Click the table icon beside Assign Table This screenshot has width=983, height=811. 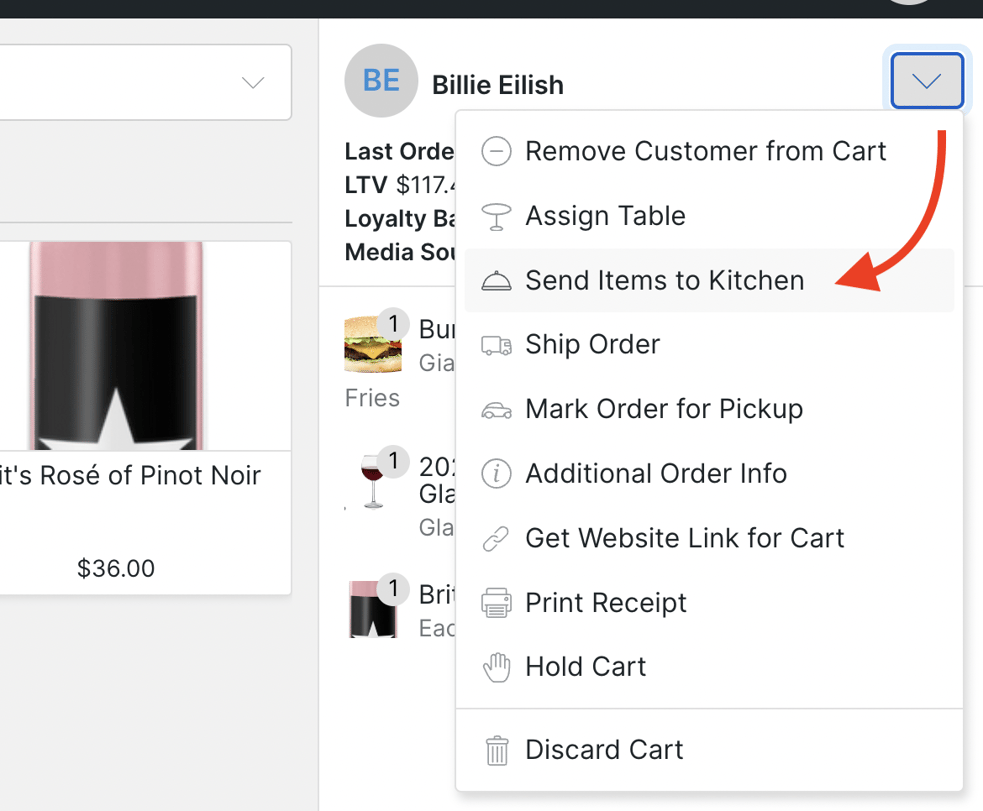click(496, 216)
